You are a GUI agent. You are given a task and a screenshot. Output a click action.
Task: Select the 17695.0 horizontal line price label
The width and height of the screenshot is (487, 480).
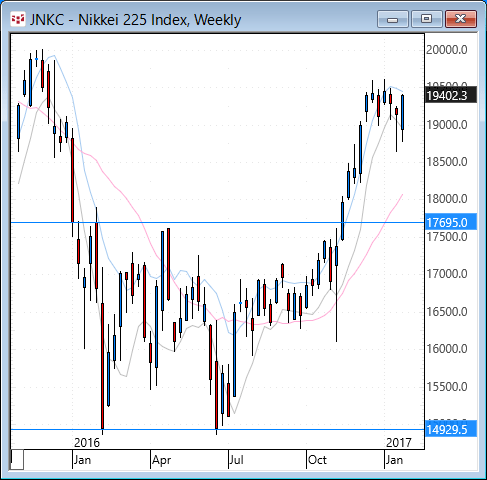point(451,222)
